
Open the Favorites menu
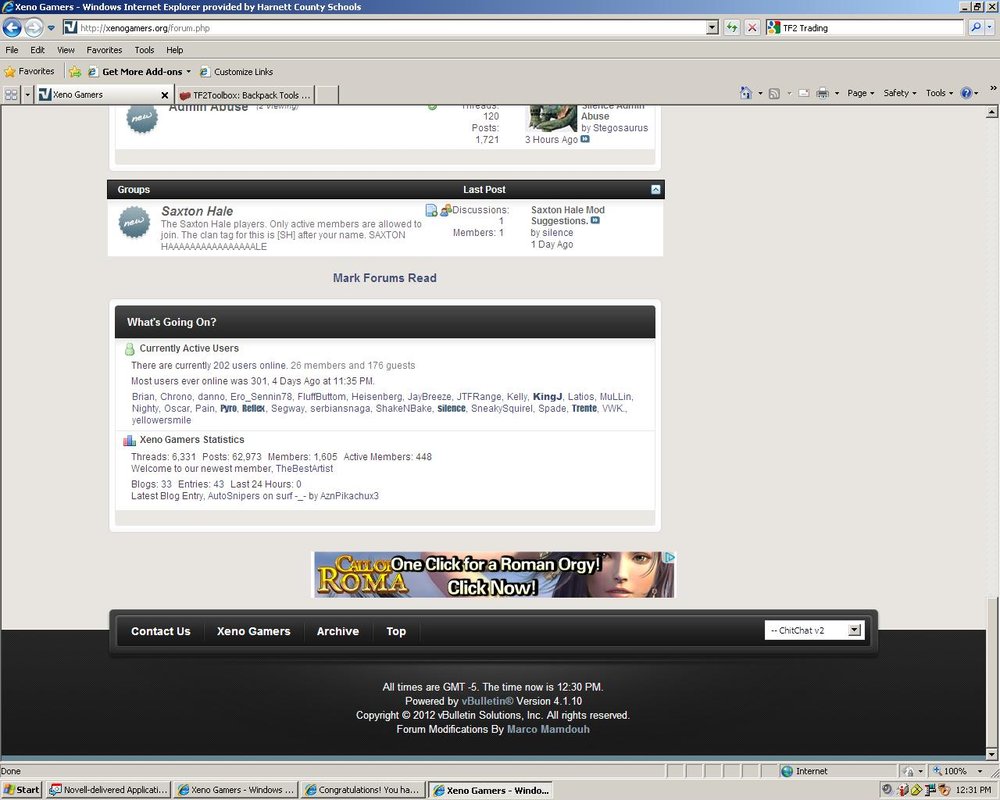tap(104, 50)
